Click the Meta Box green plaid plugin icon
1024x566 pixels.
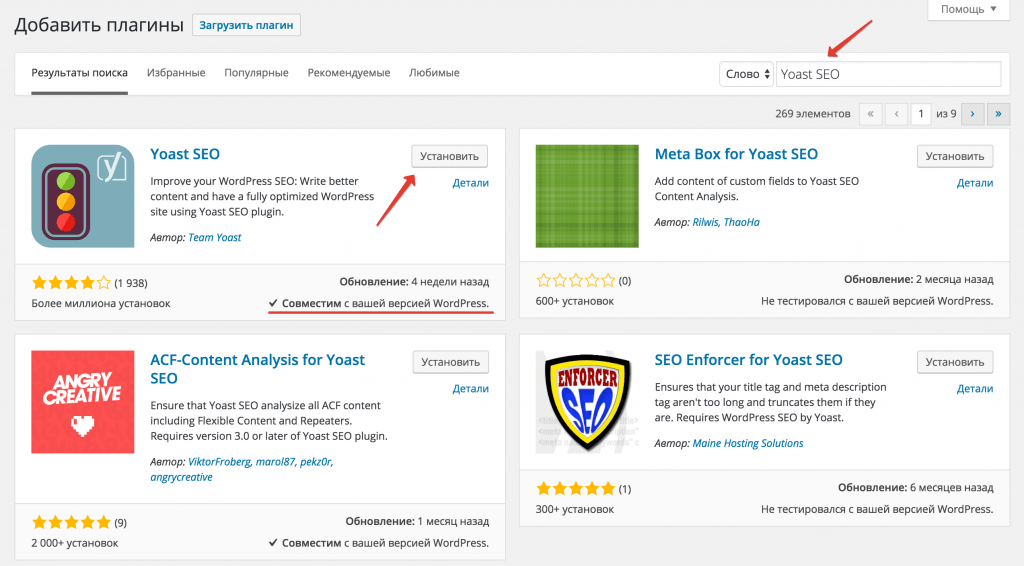[x=587, y=196]
